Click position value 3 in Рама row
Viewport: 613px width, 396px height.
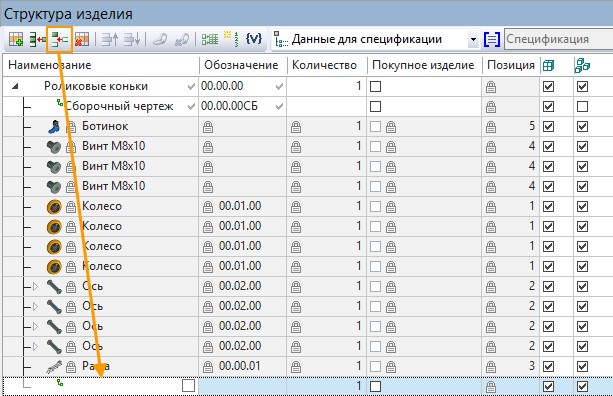532,366
